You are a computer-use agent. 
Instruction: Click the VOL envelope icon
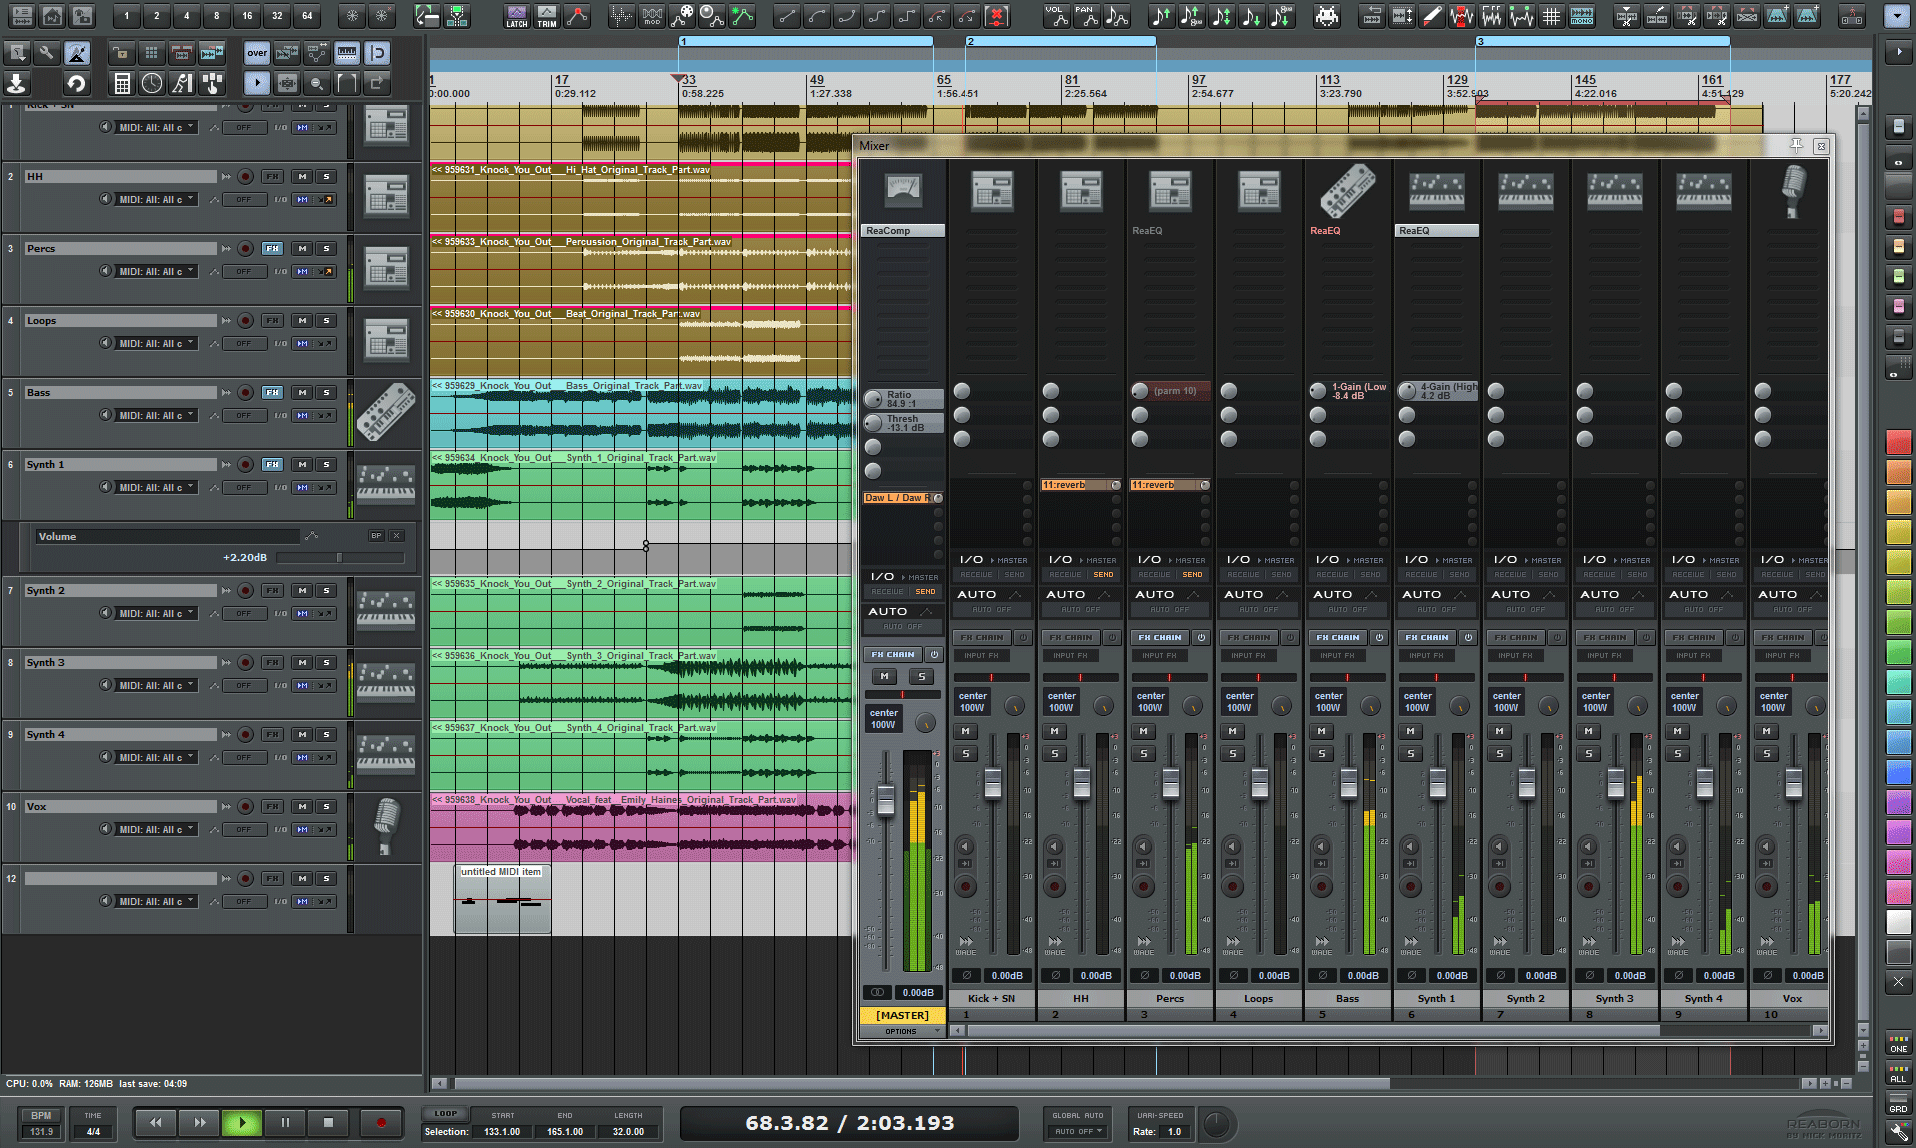1055,15
